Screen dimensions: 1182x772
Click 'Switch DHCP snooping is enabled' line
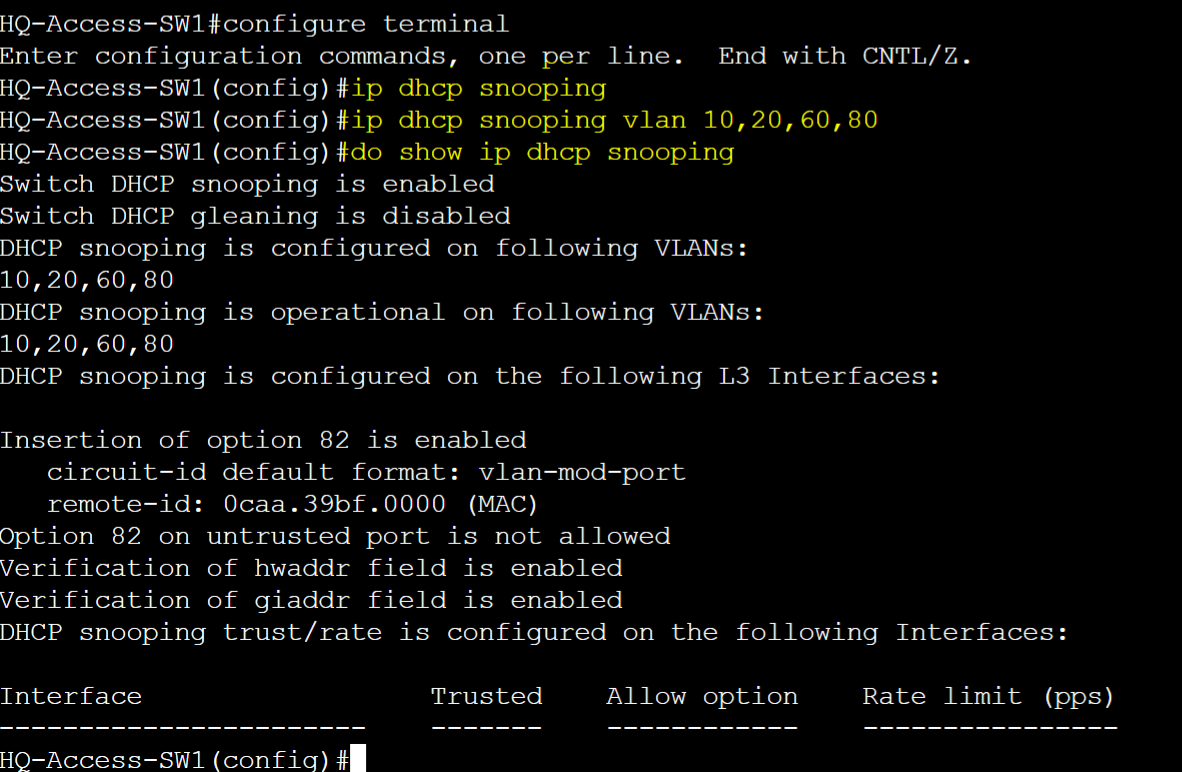[x=247, y=185]
